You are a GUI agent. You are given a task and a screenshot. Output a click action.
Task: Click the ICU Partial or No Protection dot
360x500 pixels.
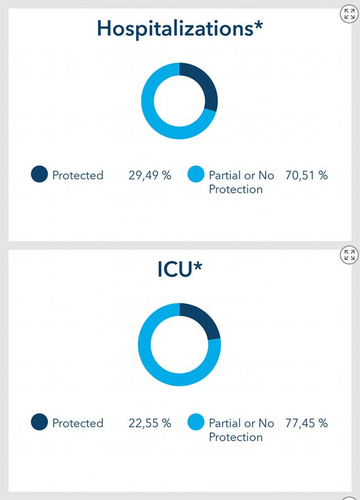point(196,422)
